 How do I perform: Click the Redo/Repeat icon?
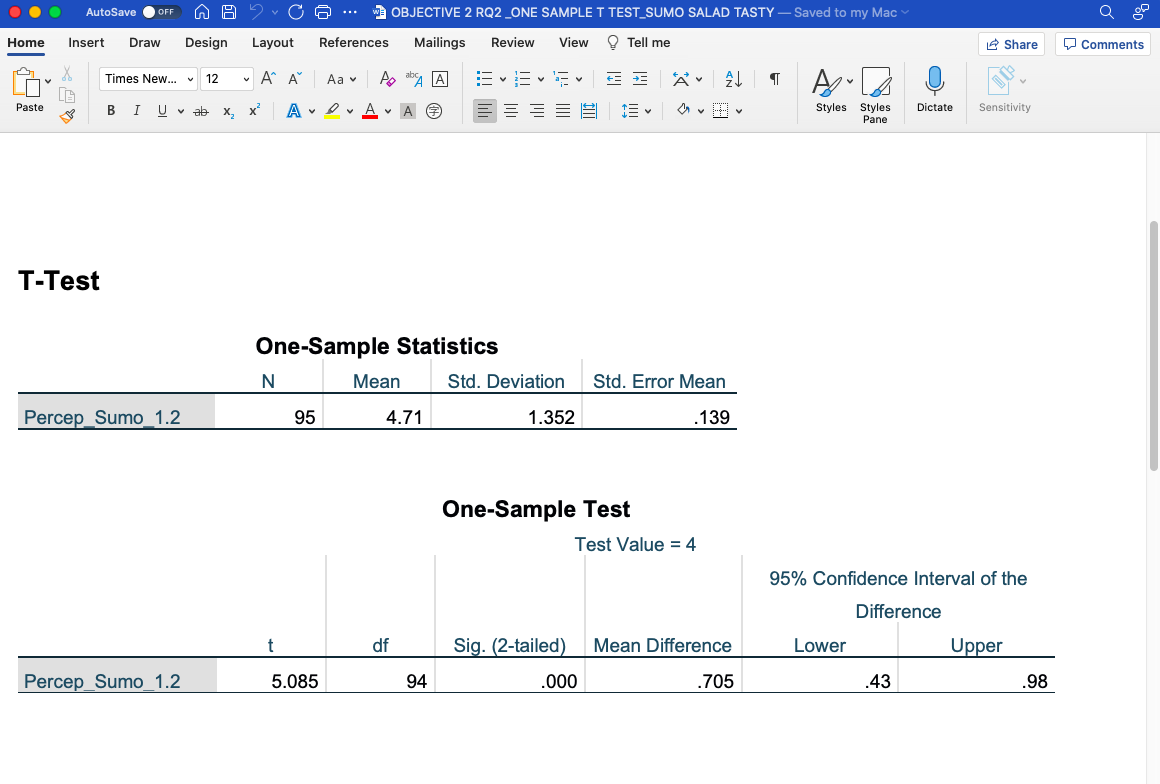296,12
